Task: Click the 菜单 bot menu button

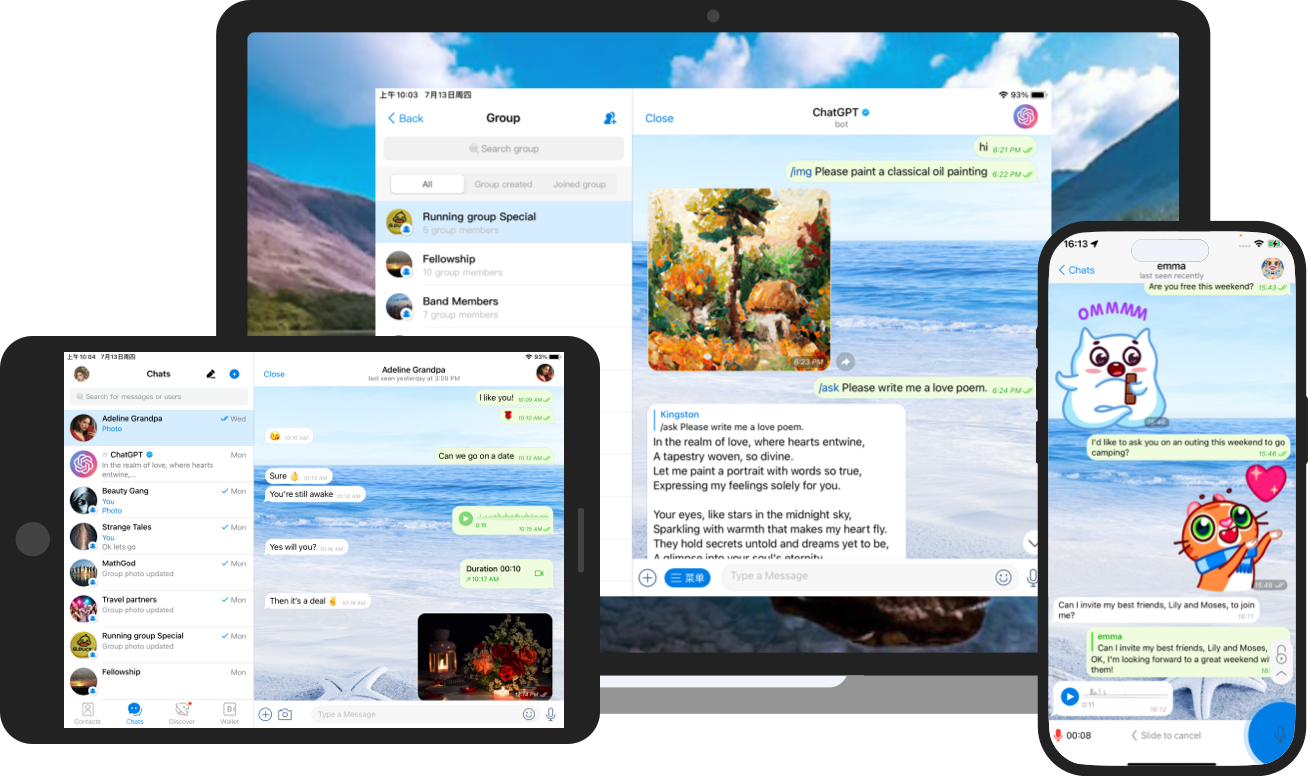Action: tap(687, 577)
